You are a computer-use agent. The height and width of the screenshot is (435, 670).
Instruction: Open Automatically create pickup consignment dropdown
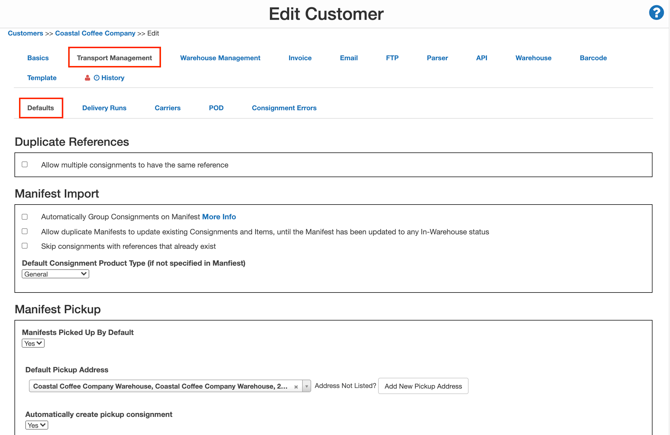[x=36, y=425]
